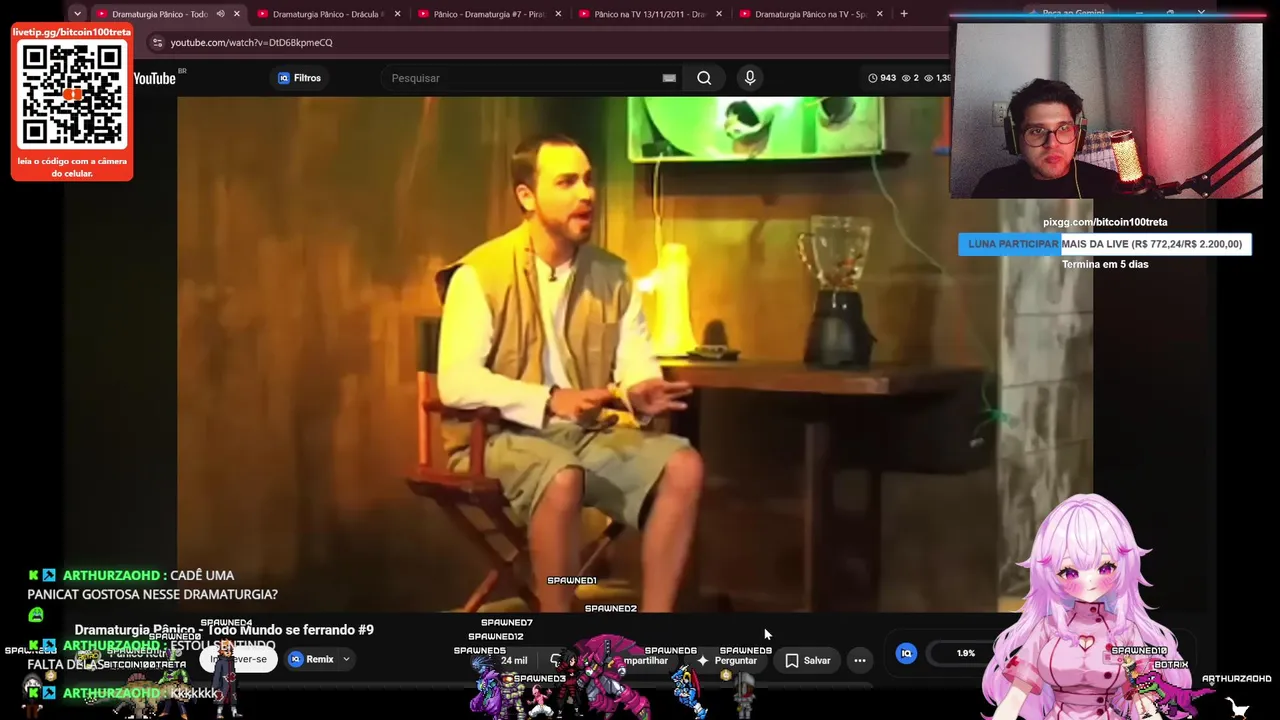Image resolution: width=1280 pixels, height=720 pixels.
Task: Click the 'LUNA PARTICIPAR MAIS DA LIVE' goal bar
Action: point(1105,244)
